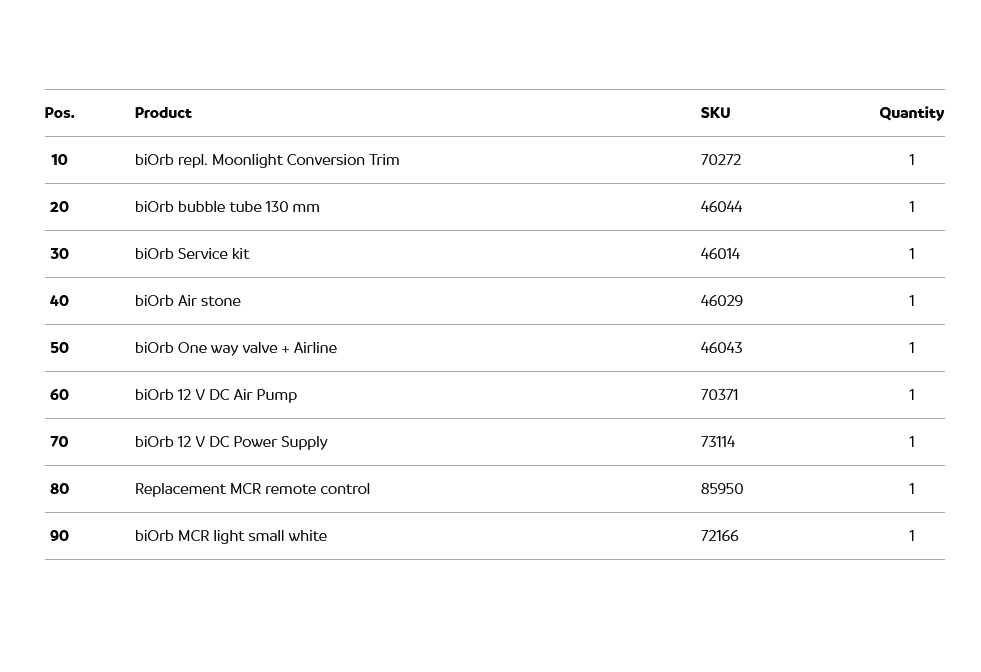Click position number 40
The image size is (981, 672).
click(59, 301)
